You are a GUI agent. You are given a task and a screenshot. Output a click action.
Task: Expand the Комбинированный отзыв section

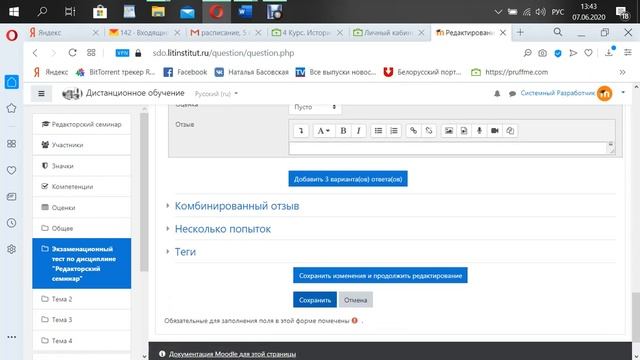tap(237, 206)
